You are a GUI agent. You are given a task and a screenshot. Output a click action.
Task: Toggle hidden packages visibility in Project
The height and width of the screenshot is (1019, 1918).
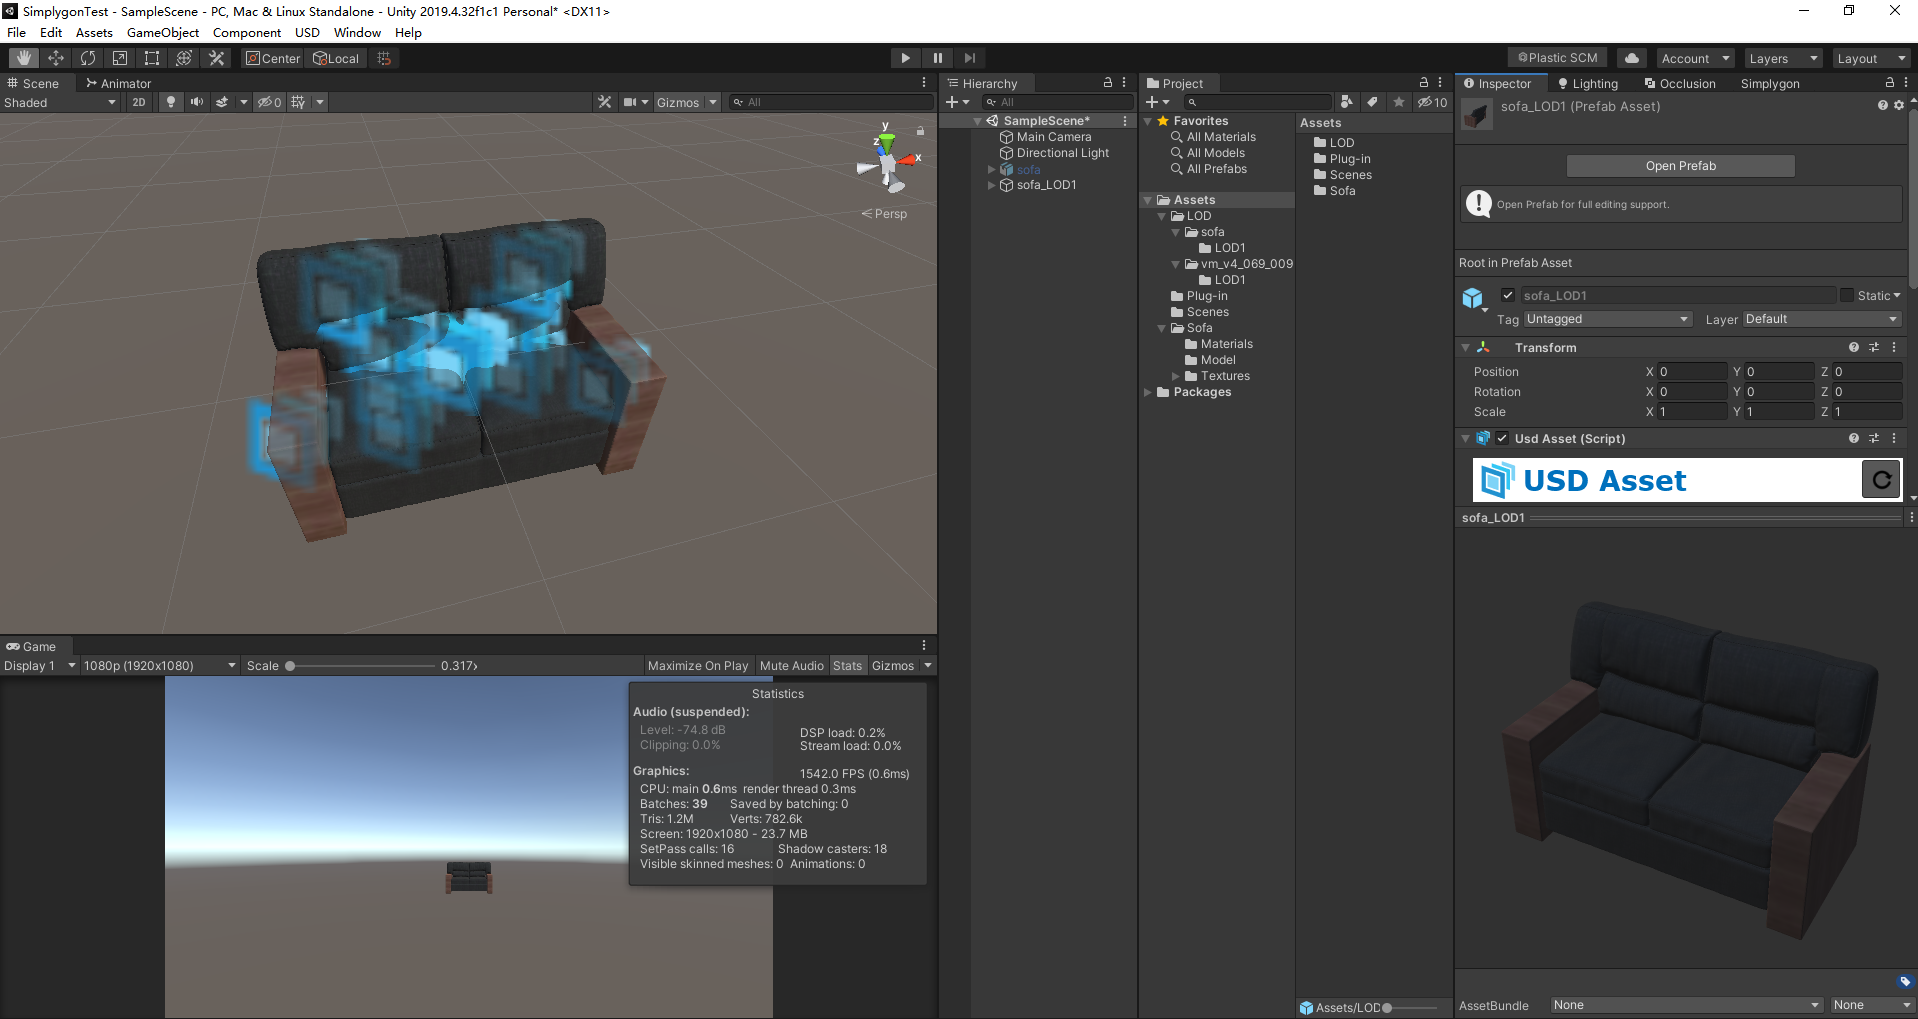tap(1432, 102)
